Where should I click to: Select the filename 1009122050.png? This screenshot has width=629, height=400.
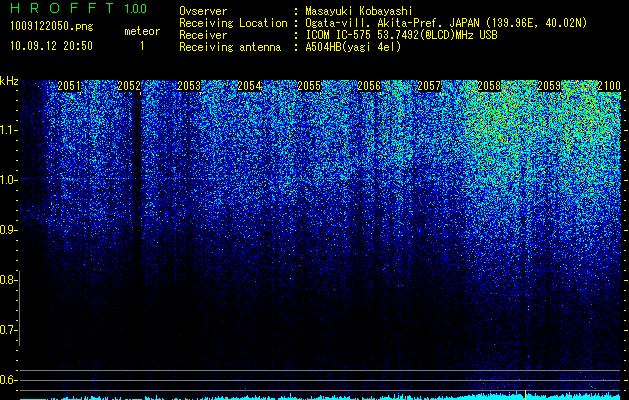click(x=52, y=26)
